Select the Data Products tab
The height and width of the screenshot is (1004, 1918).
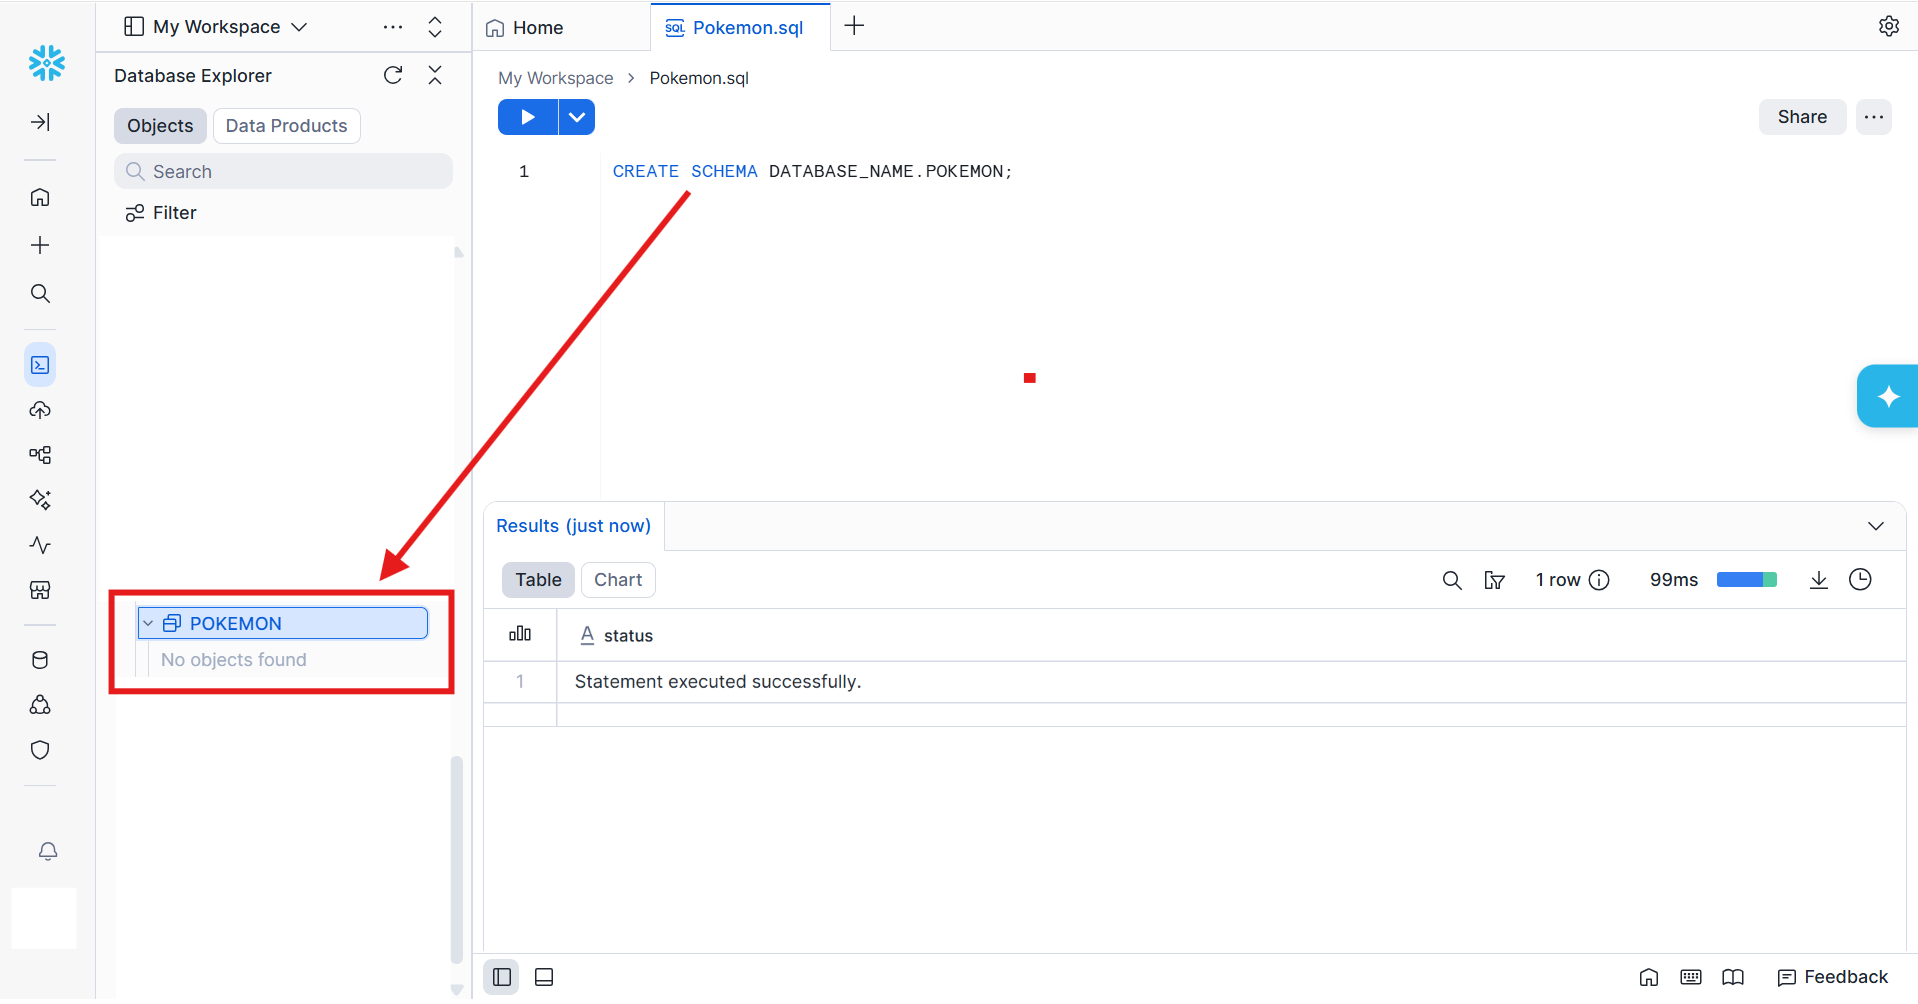(286, 126)
